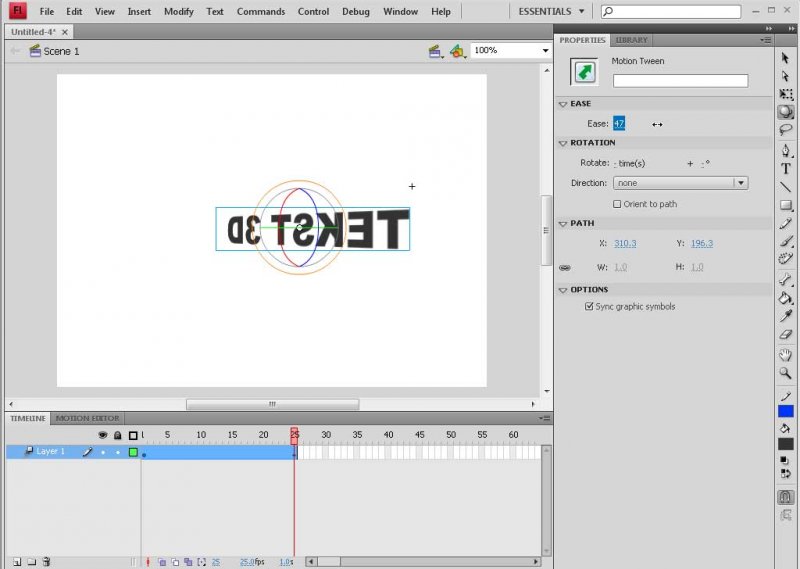The height and width of the screenshot is (569, 800).
Task: Open the Modify menu
Action: pos(178,11)
